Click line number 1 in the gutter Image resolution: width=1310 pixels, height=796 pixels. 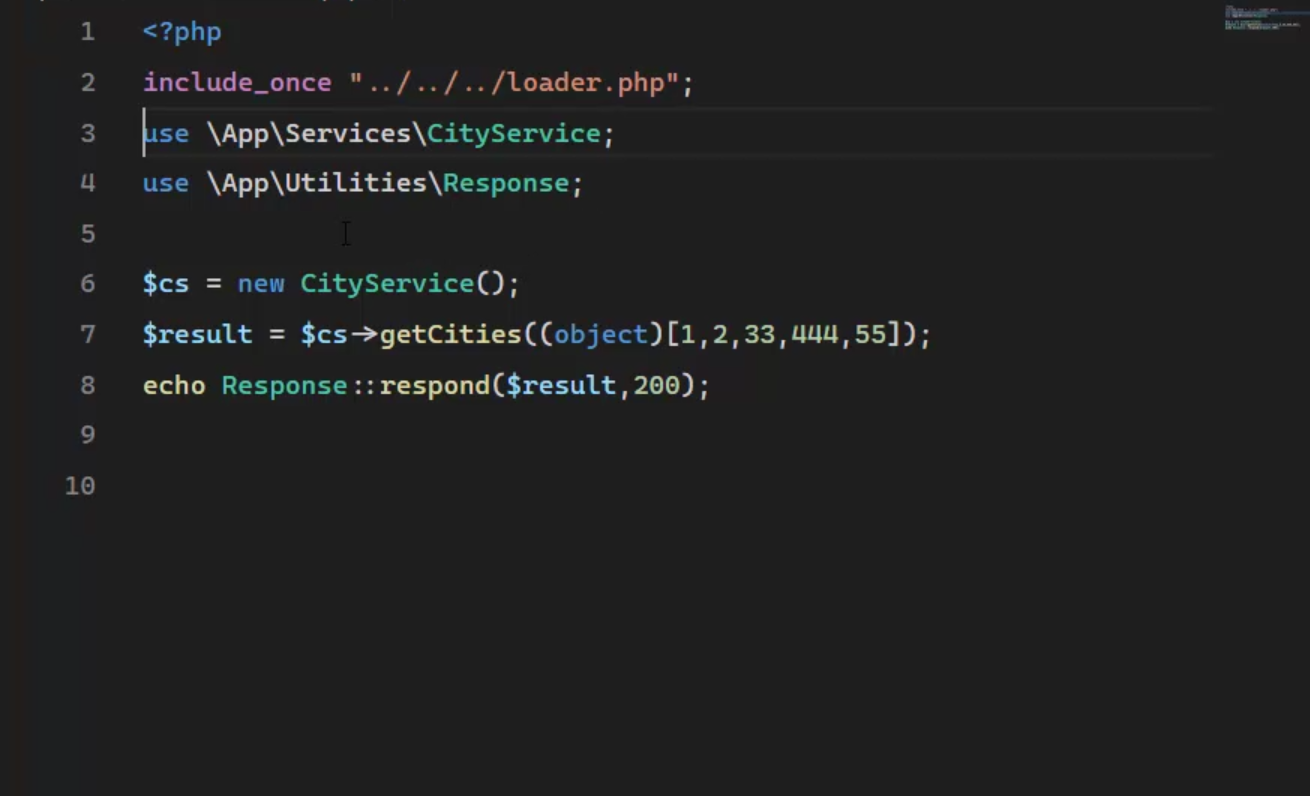coord(88,32)
